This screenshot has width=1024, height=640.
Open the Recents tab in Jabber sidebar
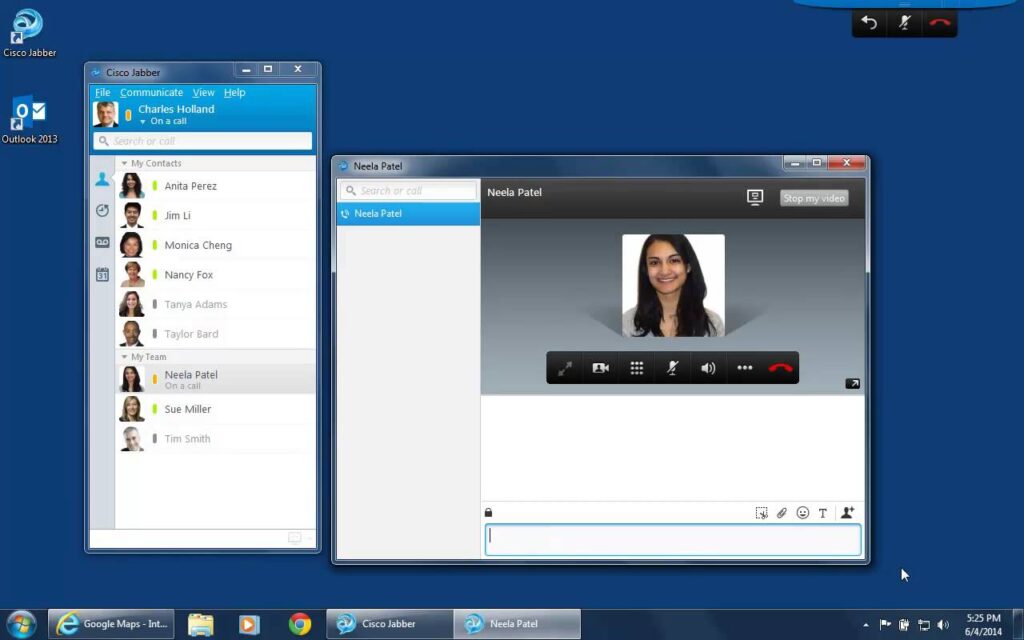coord(103,210)
